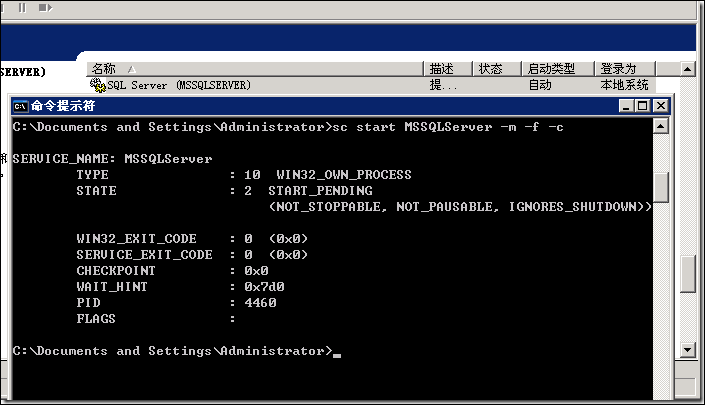Close the command prompt window
The image size is (705, 405).
(661, 106)
